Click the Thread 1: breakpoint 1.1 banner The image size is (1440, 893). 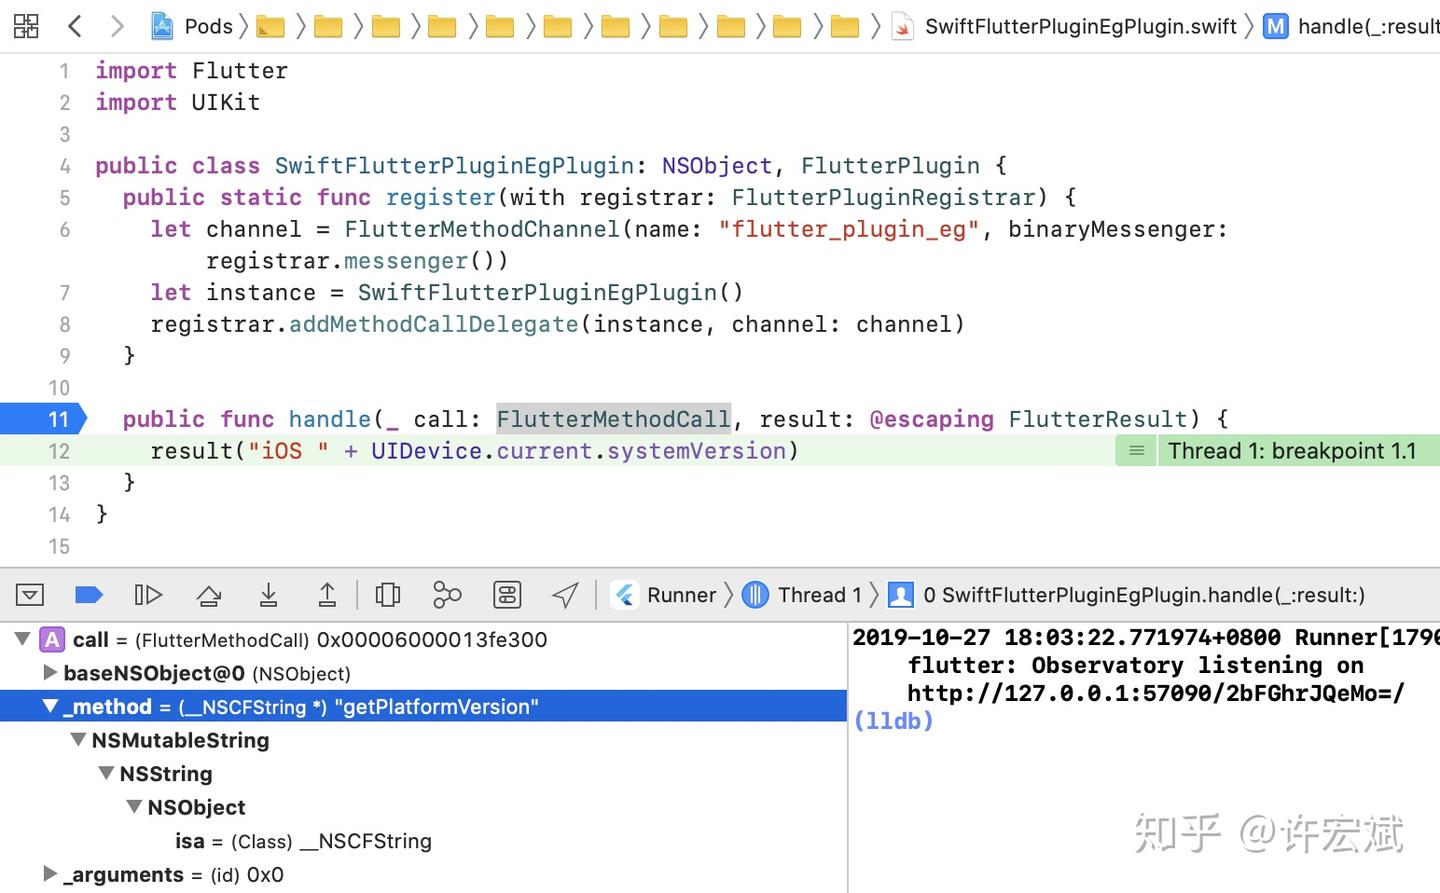tap(1294, 451)
